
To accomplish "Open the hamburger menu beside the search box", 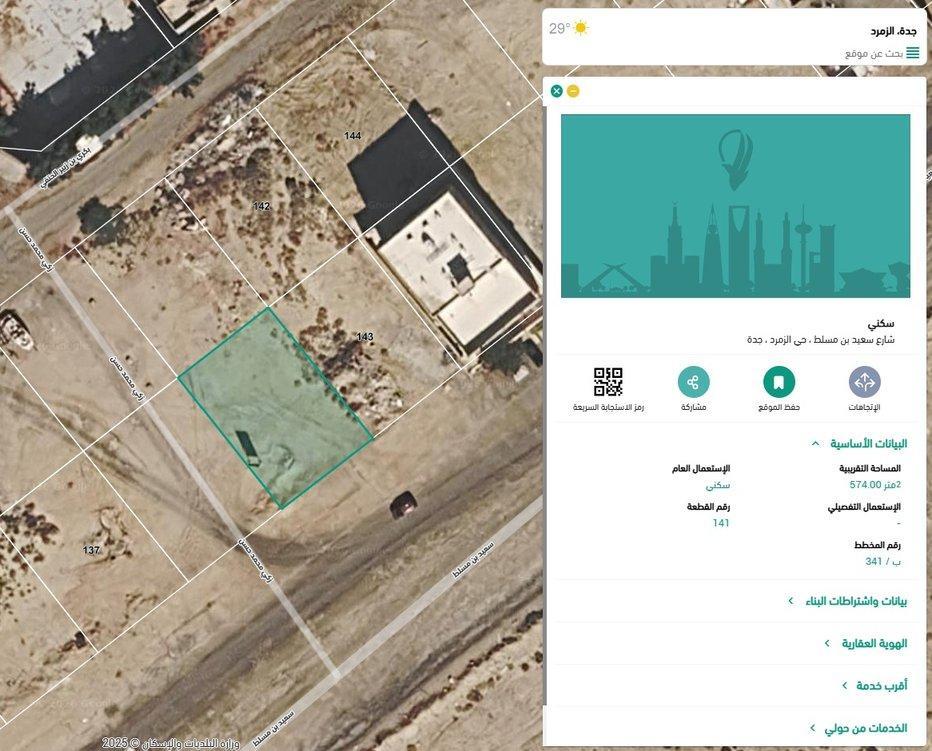I will 912,53.
